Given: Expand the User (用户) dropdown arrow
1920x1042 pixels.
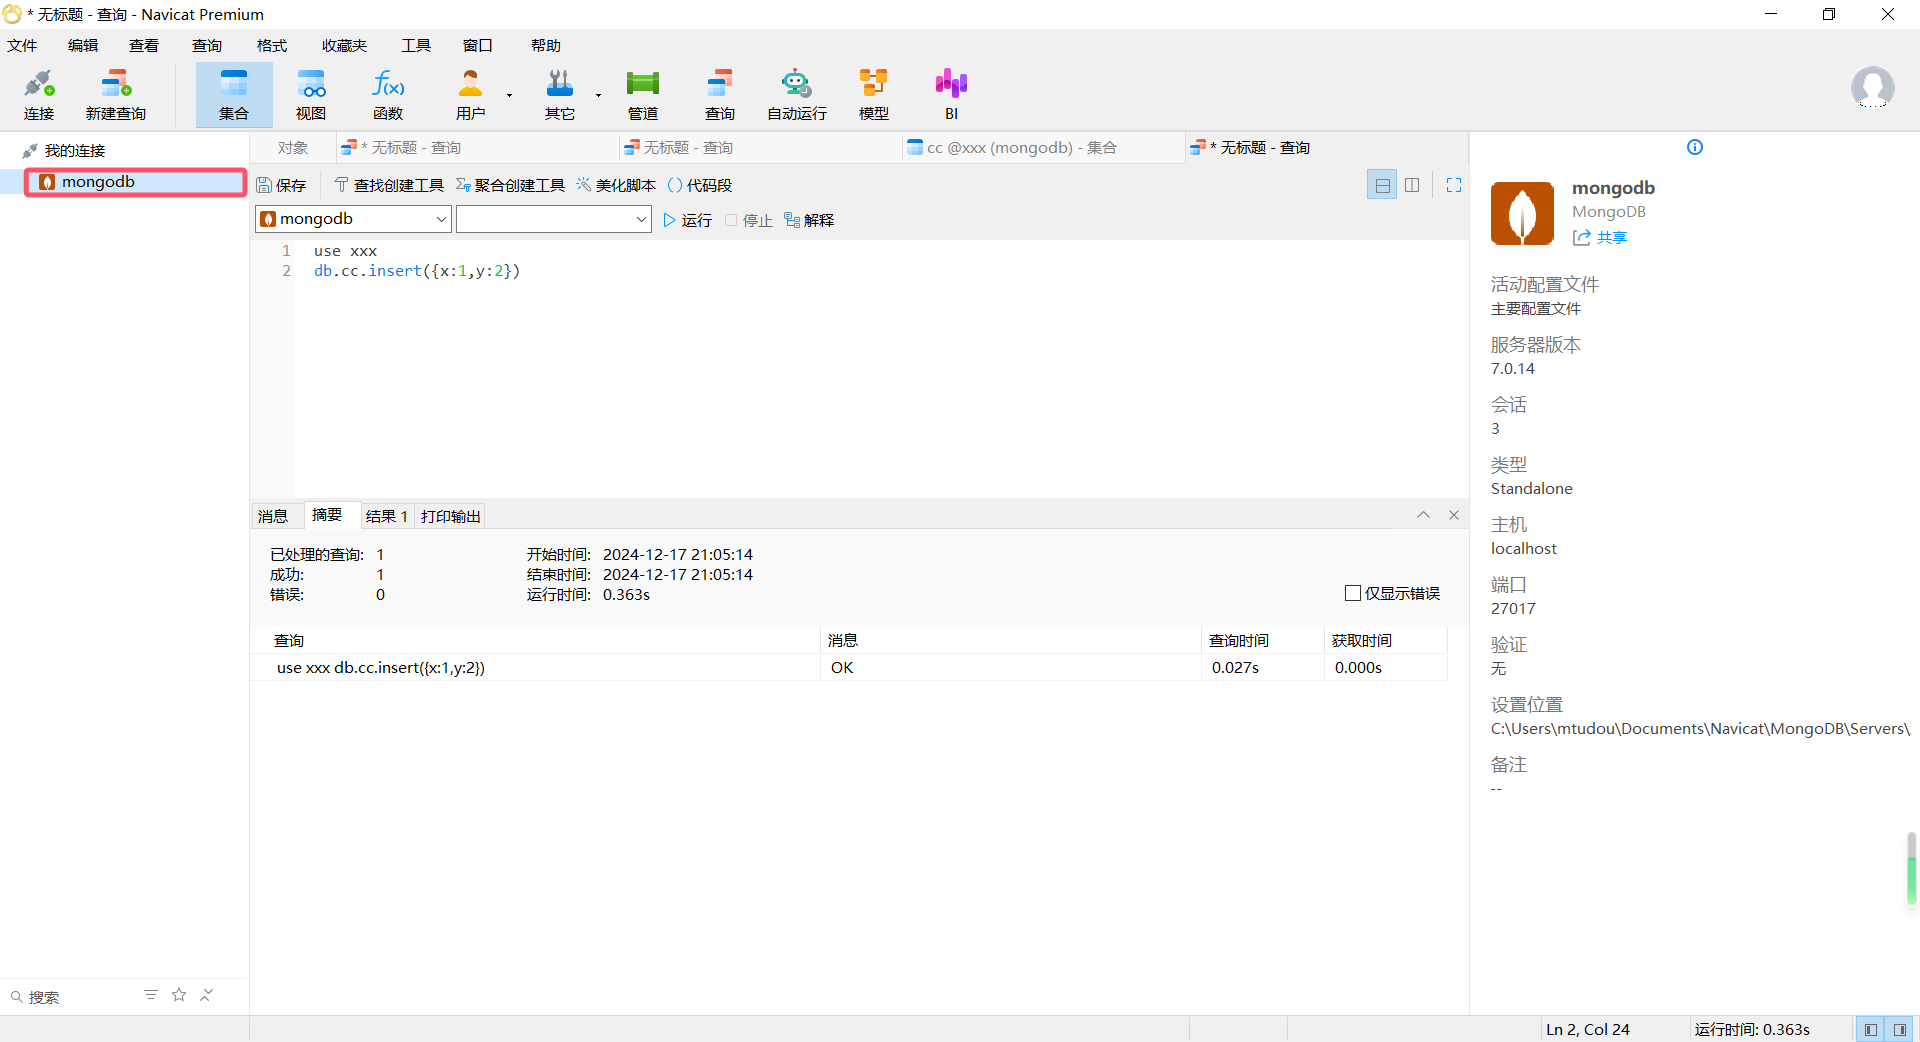Looking at the screenshot, I should 509,95.
